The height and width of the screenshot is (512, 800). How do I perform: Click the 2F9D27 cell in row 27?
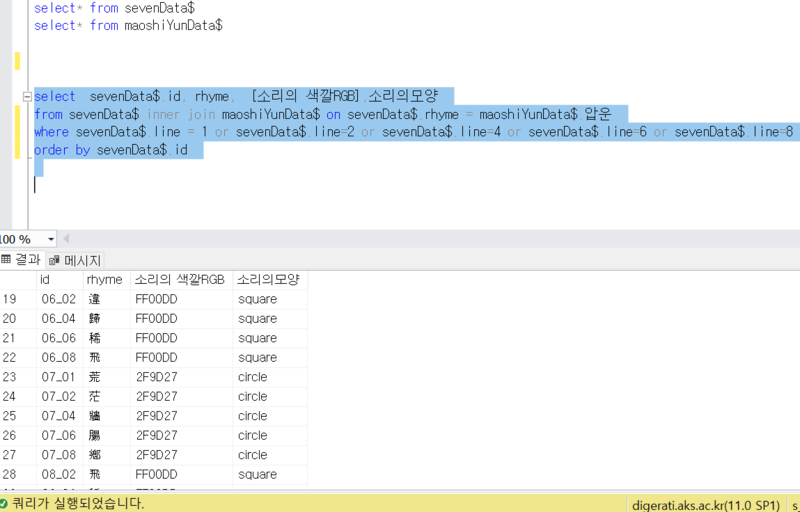click(x=182, y=454)
